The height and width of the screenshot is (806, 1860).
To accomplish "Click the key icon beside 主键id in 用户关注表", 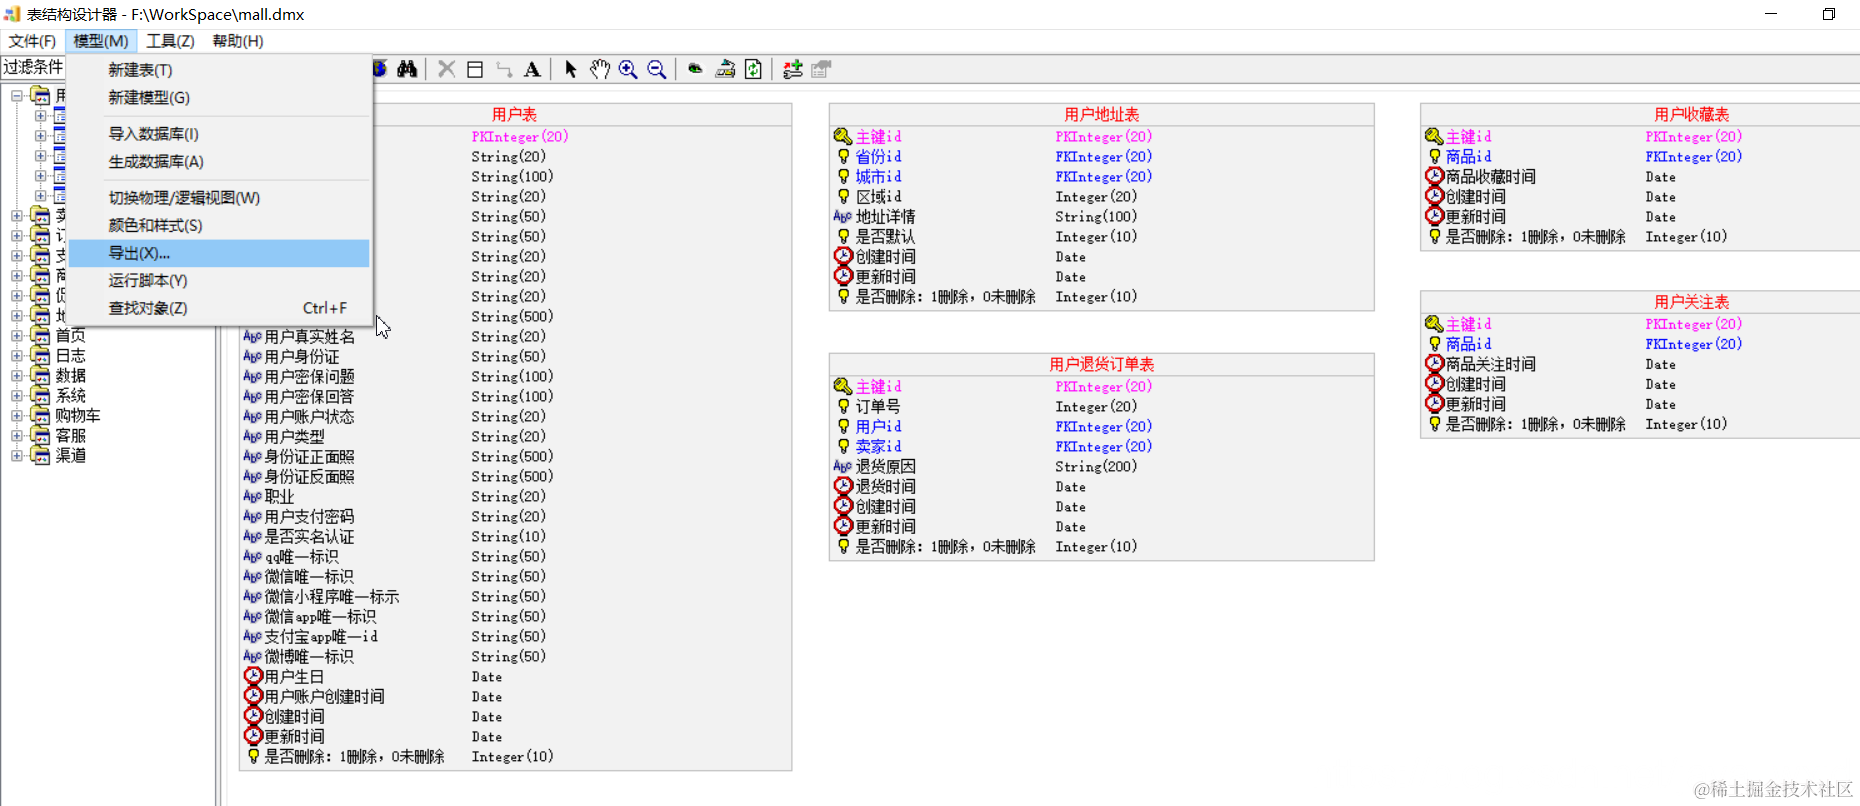I will pos(1433,324).
